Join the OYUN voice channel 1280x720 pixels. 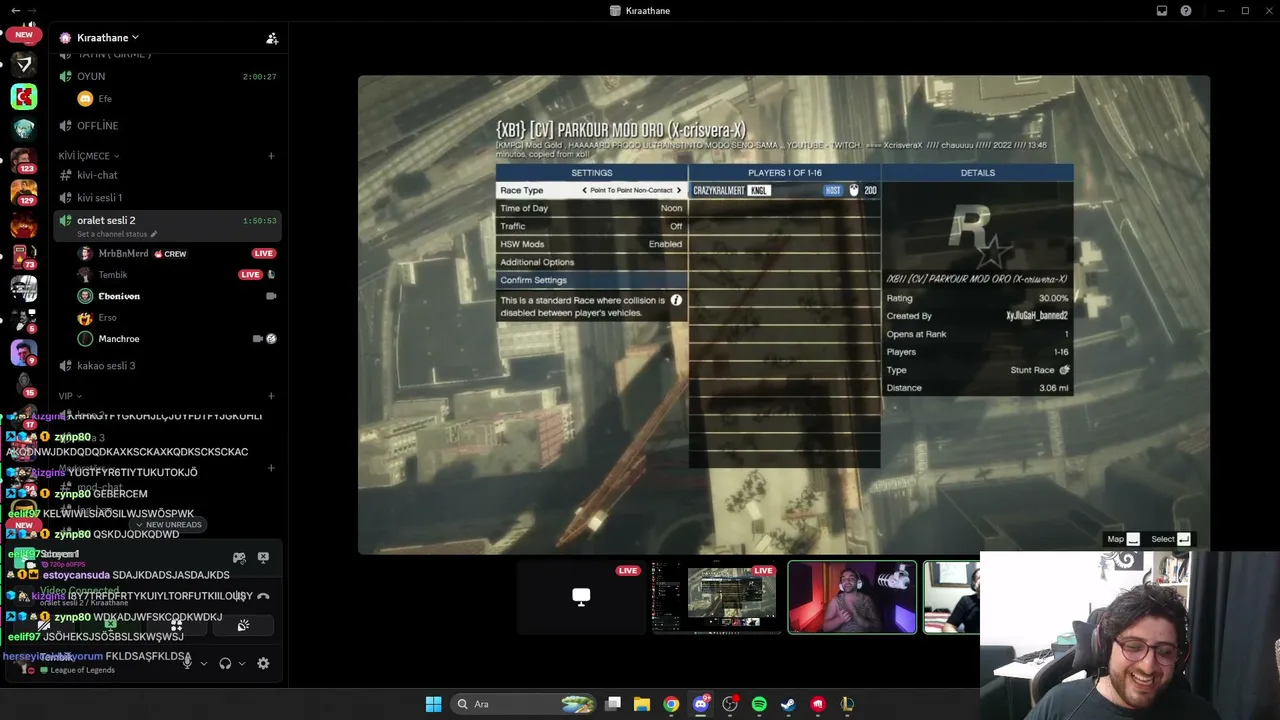click(168, 76)
